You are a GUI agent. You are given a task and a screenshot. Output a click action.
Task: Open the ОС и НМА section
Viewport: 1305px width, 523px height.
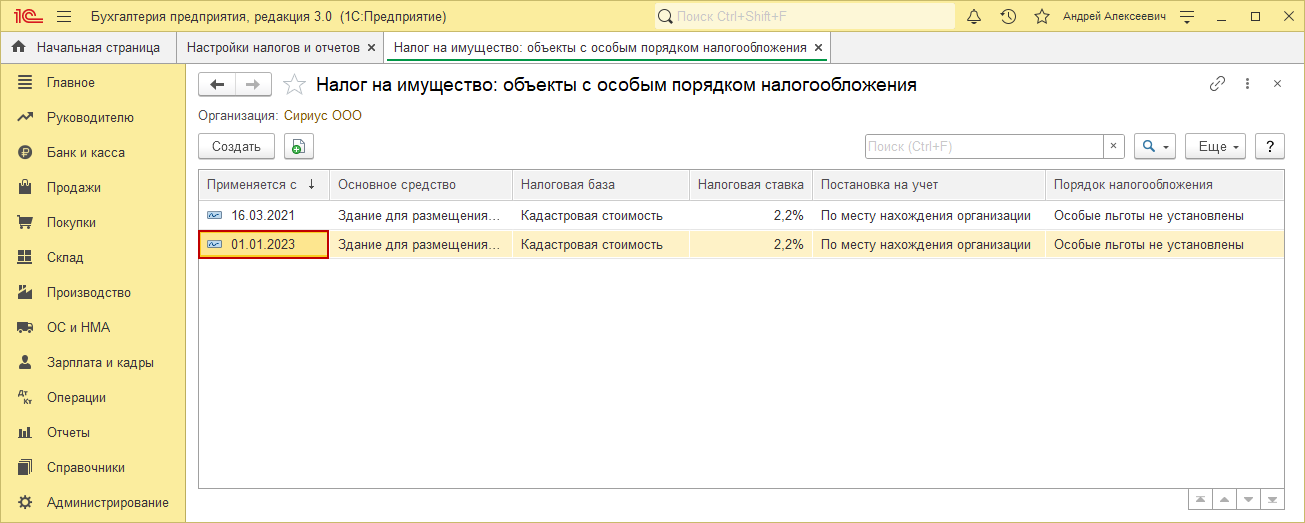pos(78,327)
